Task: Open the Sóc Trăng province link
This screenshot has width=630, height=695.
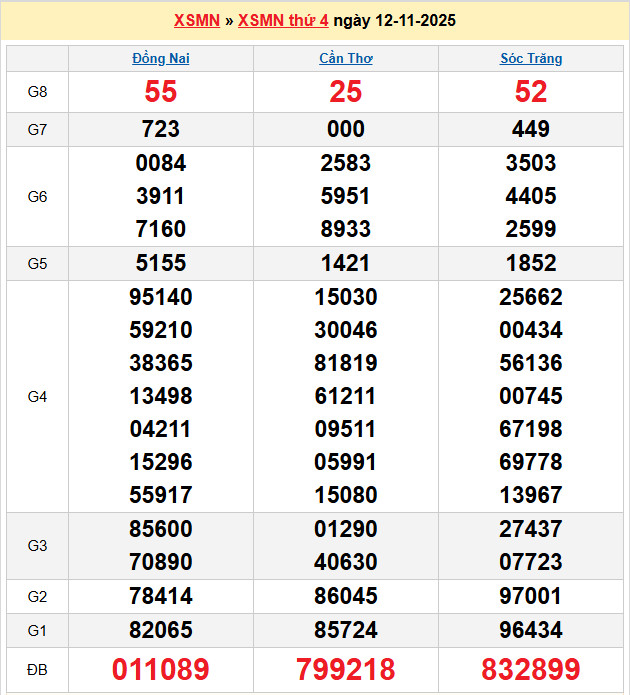Action: pyautogui.click(x=531, y=58)
